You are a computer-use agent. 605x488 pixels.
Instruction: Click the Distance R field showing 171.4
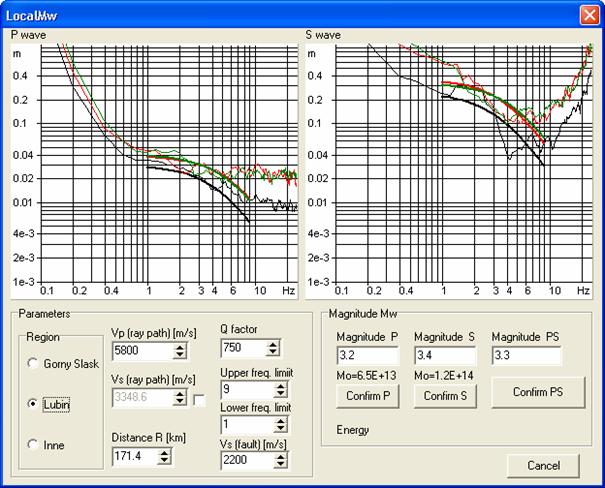tap(135, 457)
